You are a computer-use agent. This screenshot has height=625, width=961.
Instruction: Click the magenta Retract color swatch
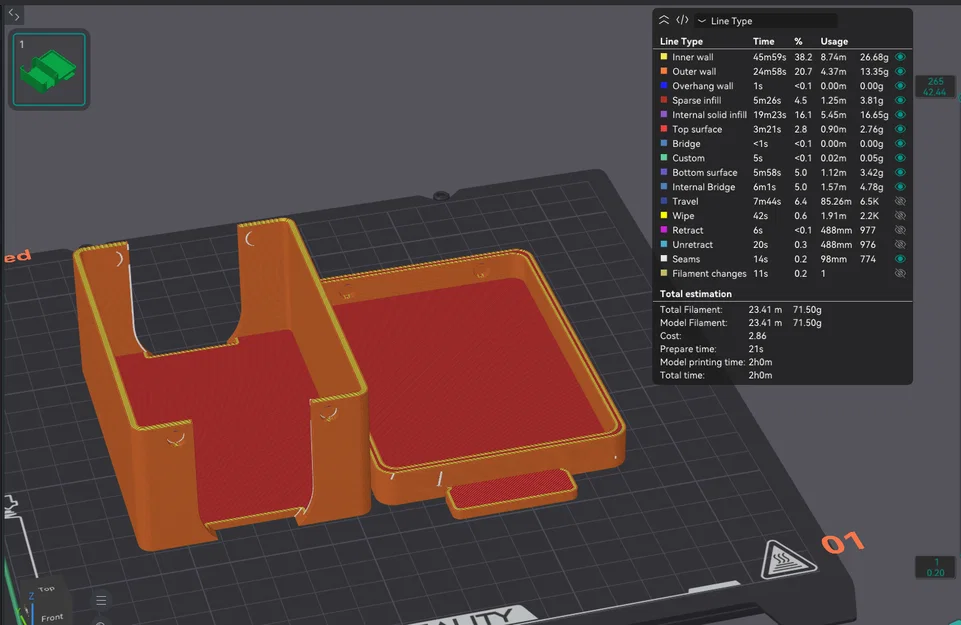[664, 230]
